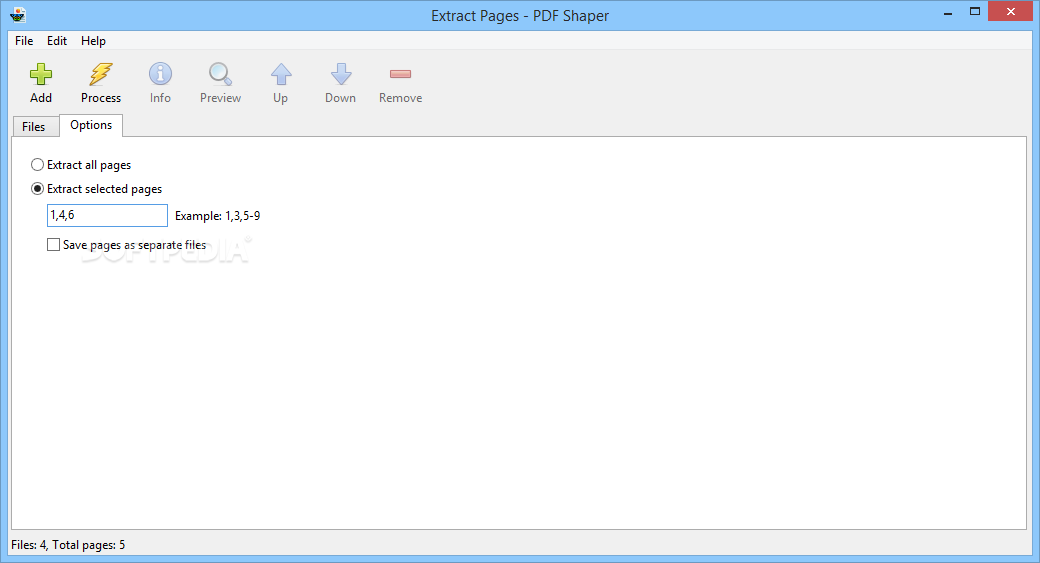Open the Help menu

pyautogui.click(x=93, y=40)
